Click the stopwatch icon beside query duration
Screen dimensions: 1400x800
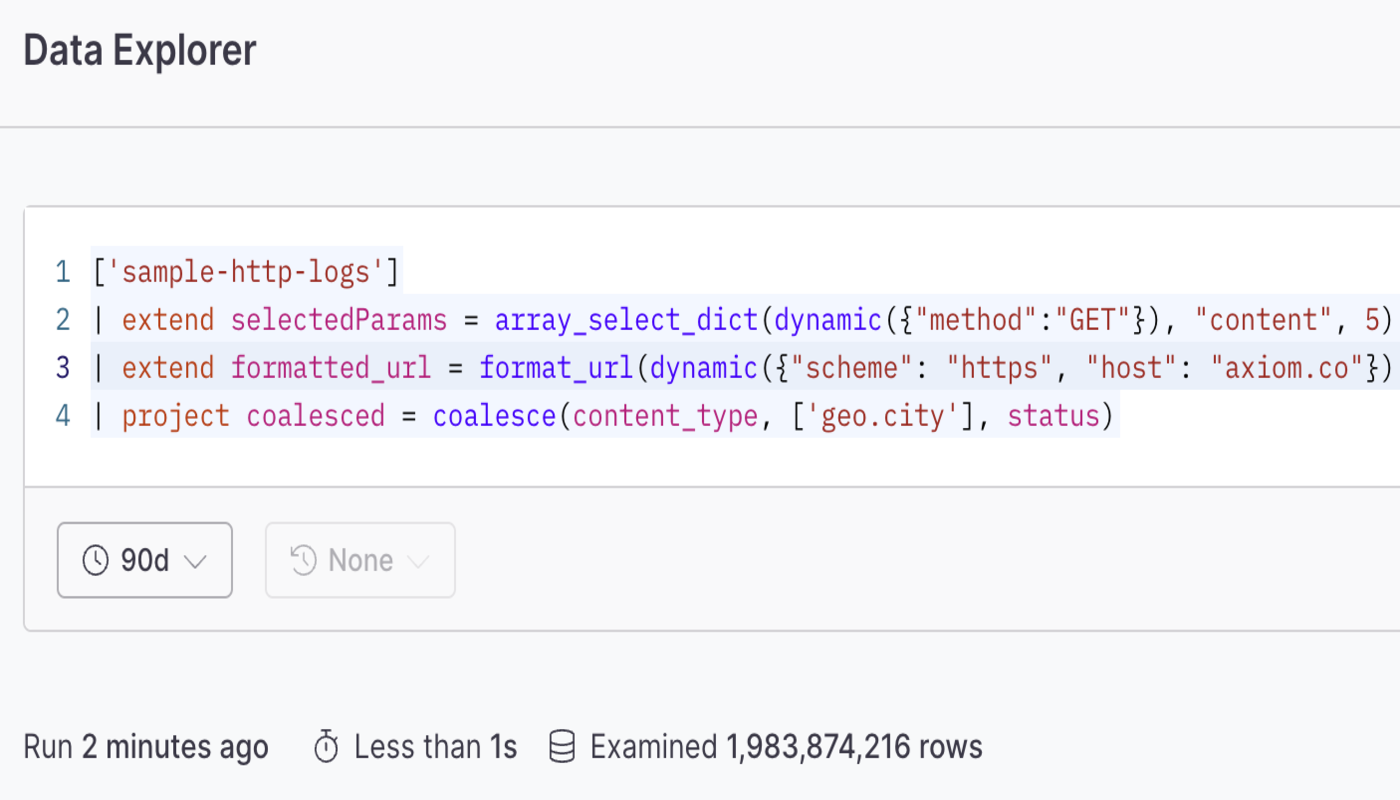[327, 746]
